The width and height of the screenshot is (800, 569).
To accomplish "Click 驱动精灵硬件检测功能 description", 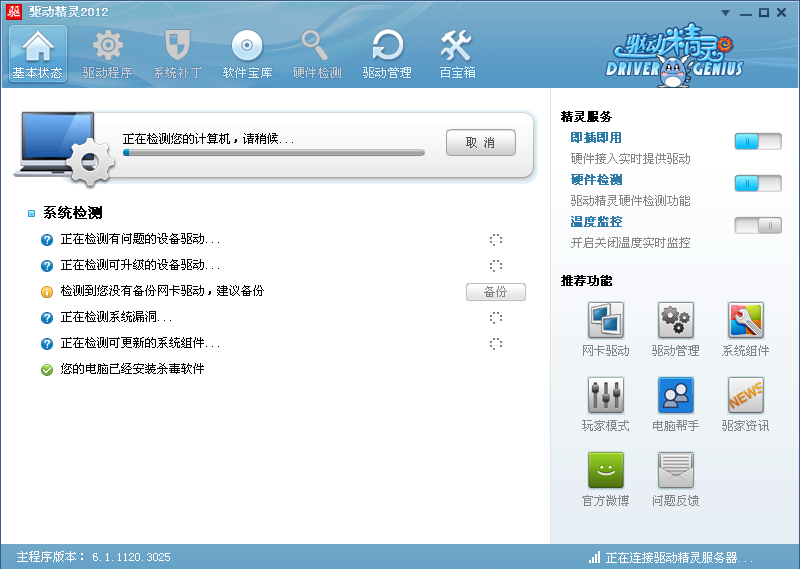I will (630, 201).
